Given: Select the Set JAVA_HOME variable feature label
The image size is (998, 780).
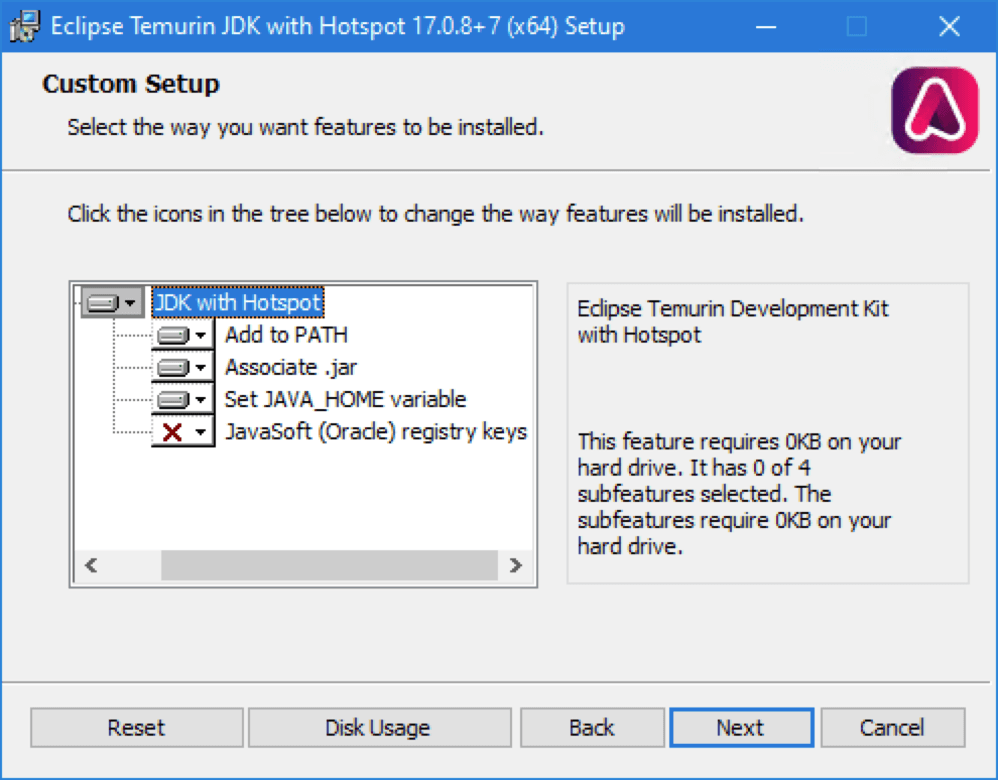Looking at the screenshot, I should tap(346, 400).
